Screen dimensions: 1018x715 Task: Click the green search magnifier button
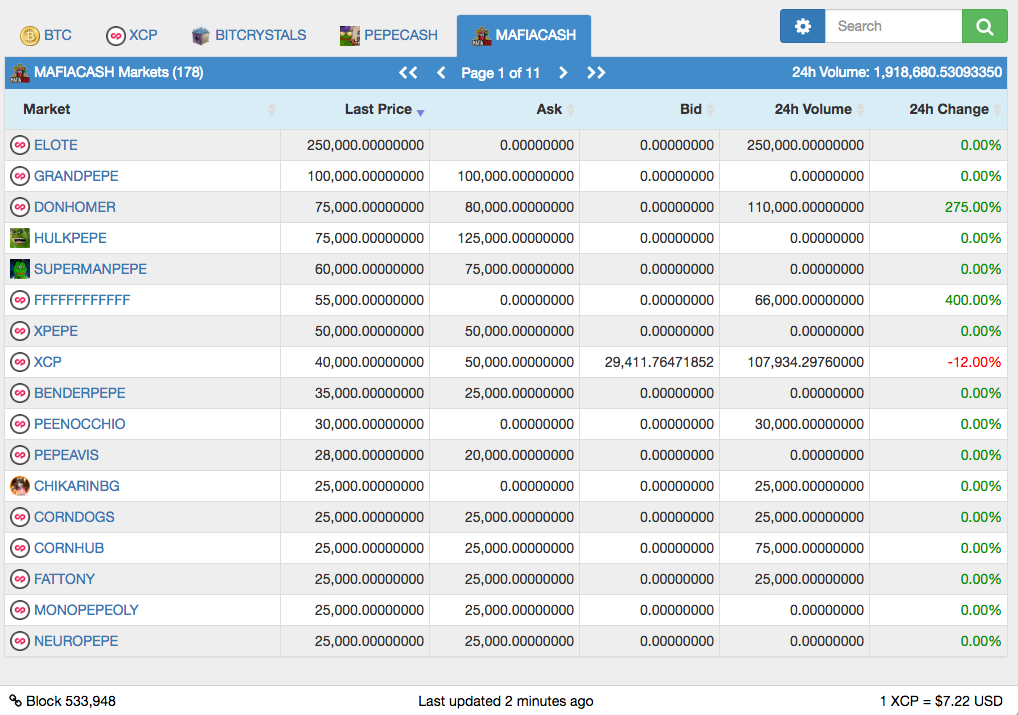(x=984, y=26)
